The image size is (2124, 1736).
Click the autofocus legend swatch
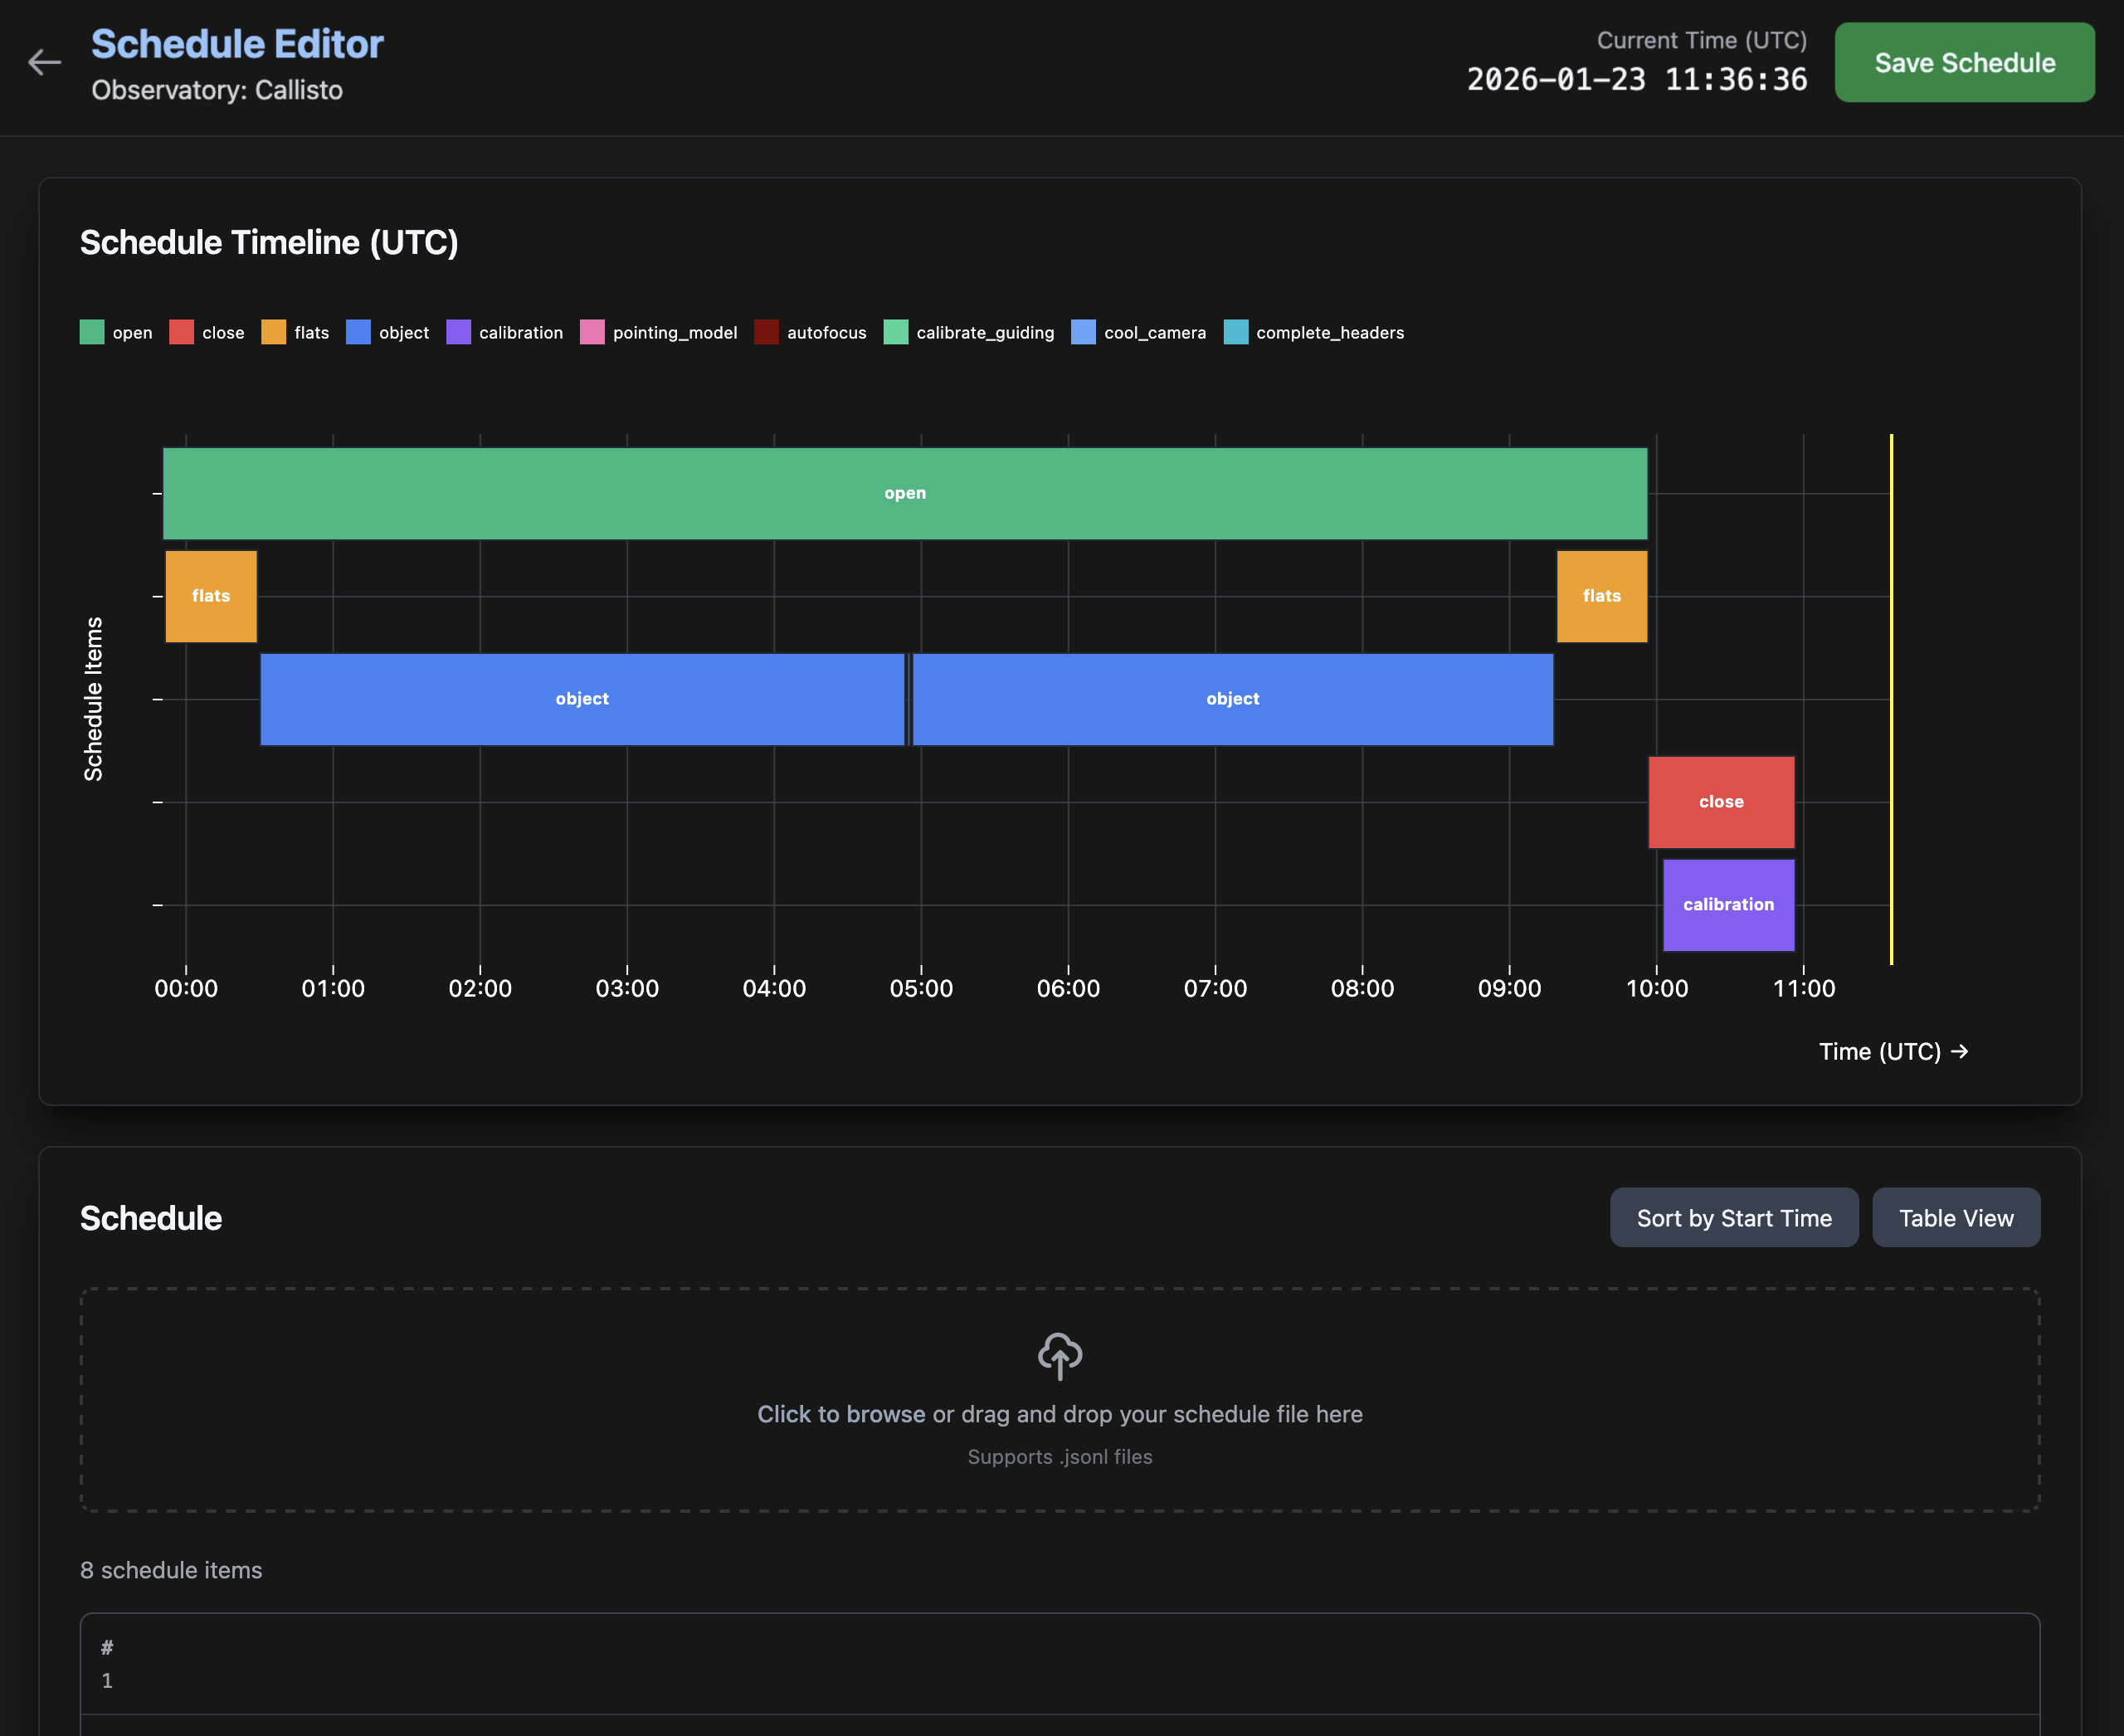766,332
